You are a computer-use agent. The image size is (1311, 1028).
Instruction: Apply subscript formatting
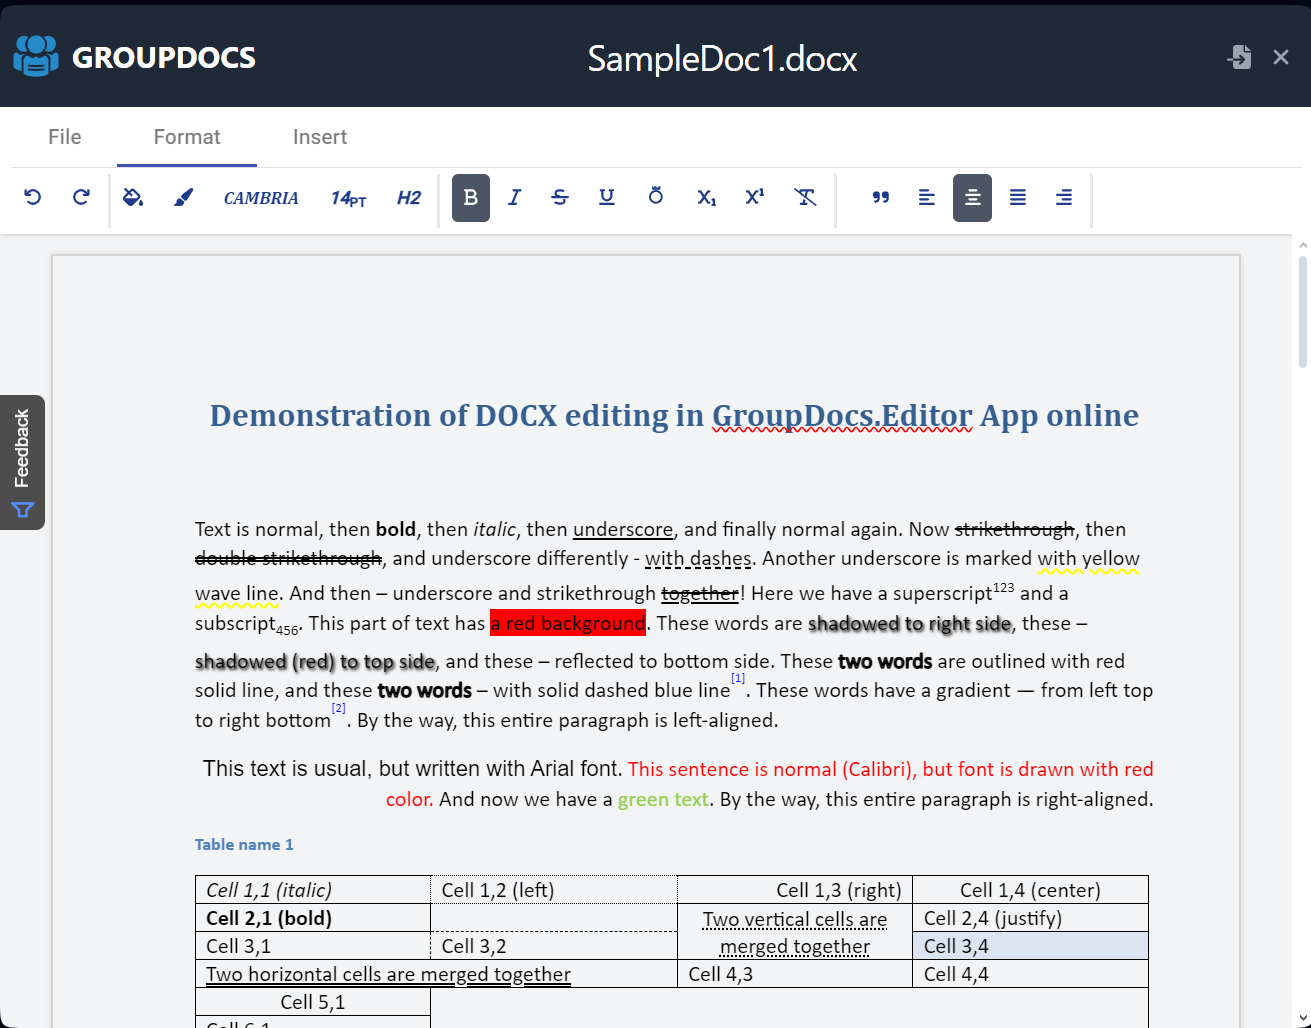coord(706,198)
